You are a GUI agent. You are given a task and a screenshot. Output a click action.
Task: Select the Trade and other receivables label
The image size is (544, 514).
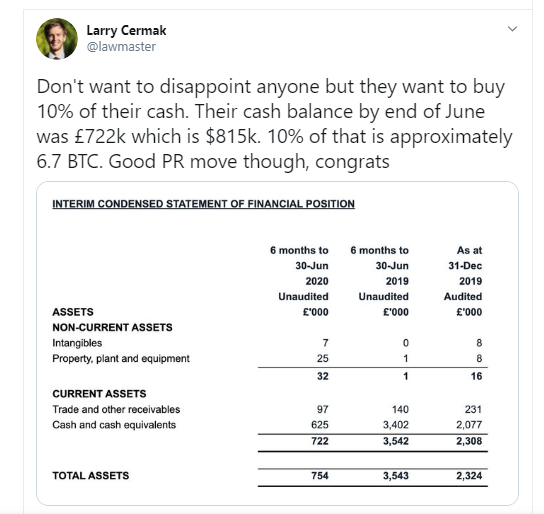116,409
